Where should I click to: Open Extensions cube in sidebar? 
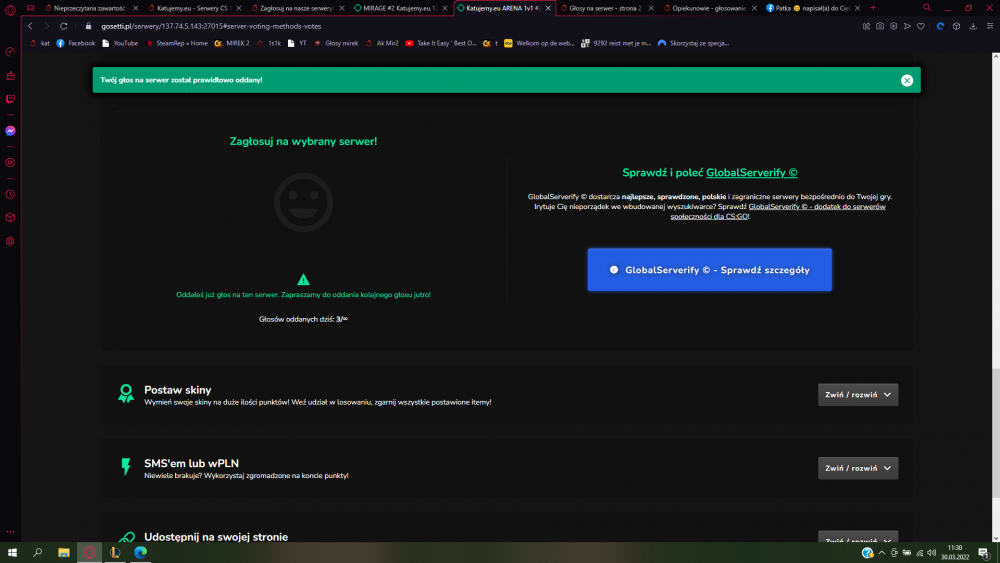click(10, 217)
